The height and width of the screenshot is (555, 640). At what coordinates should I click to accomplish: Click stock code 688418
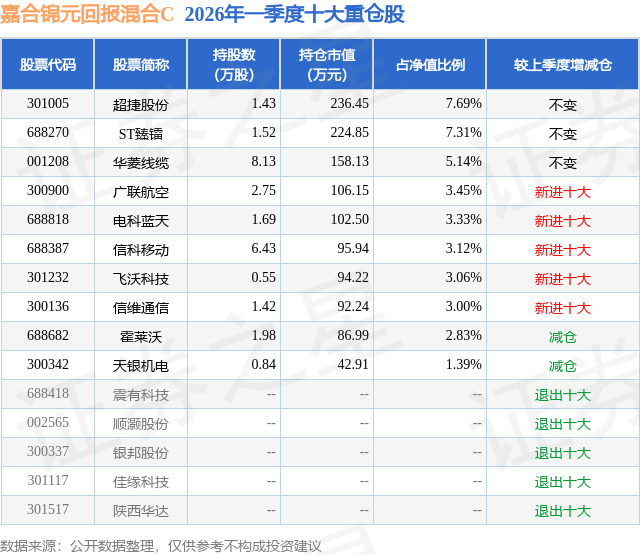point(48,393)
